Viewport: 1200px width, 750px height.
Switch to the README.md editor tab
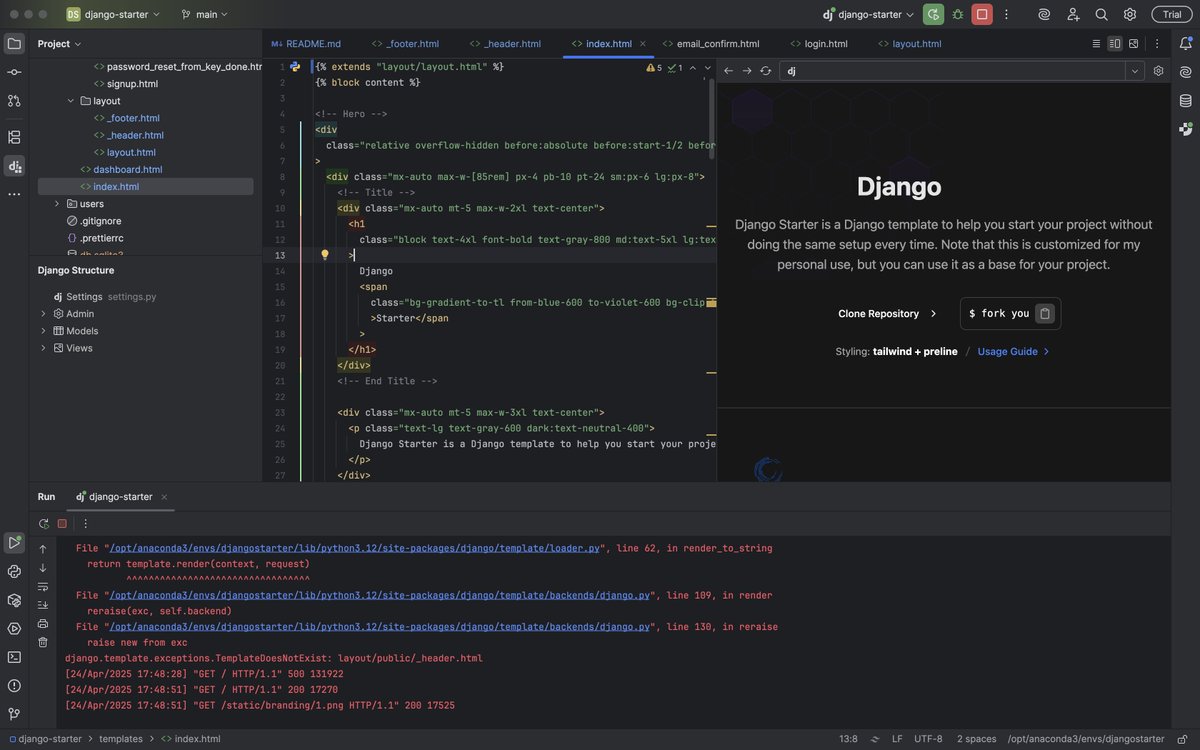pos(306,44)
